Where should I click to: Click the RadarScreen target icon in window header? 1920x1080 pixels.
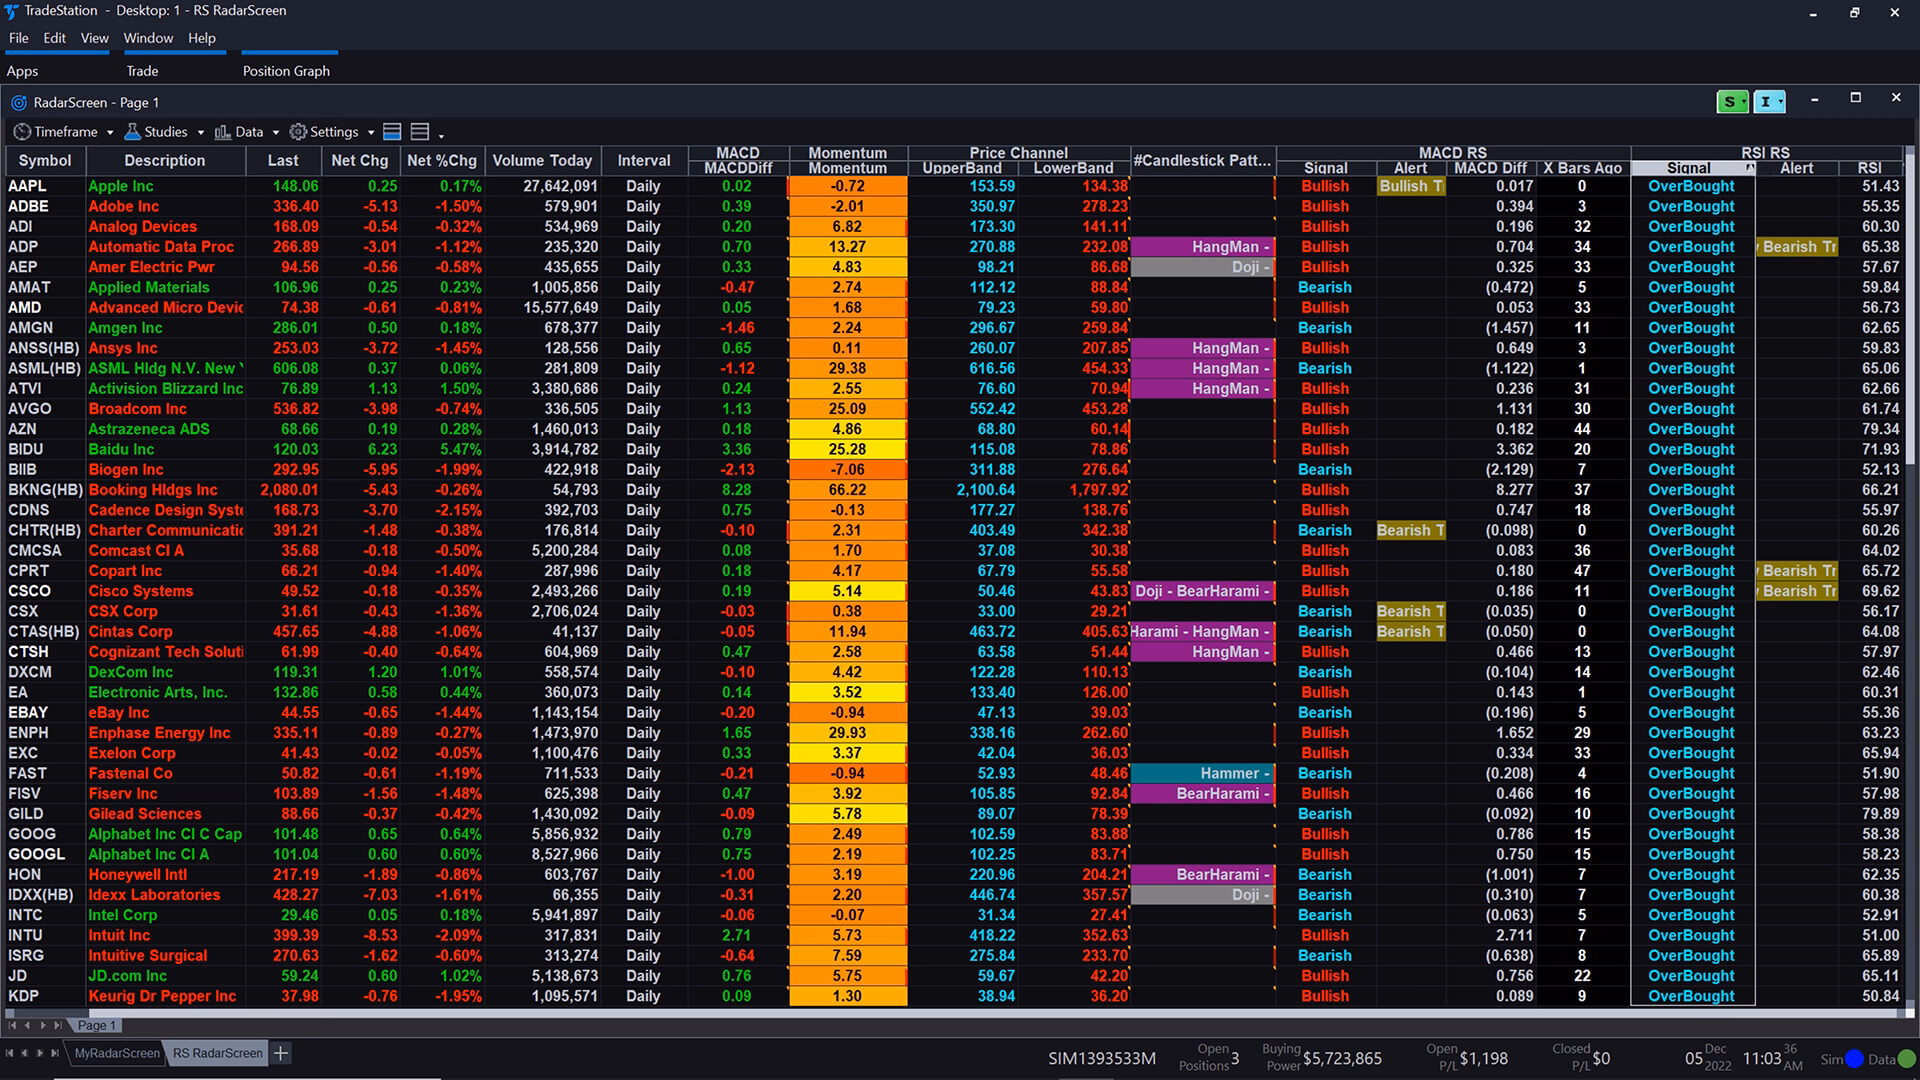click(18, 101)
